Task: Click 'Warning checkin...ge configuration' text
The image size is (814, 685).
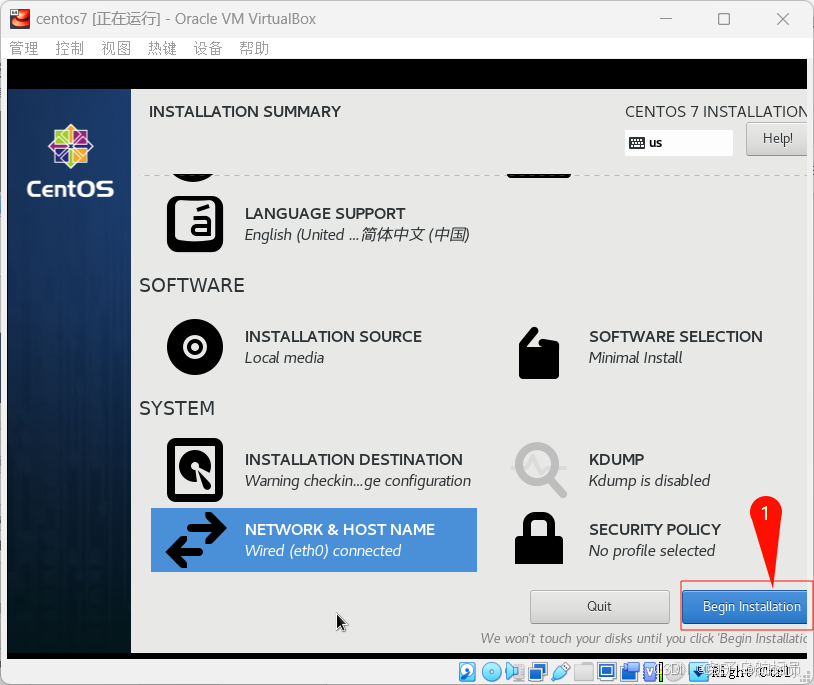Action: coord(358,481)
